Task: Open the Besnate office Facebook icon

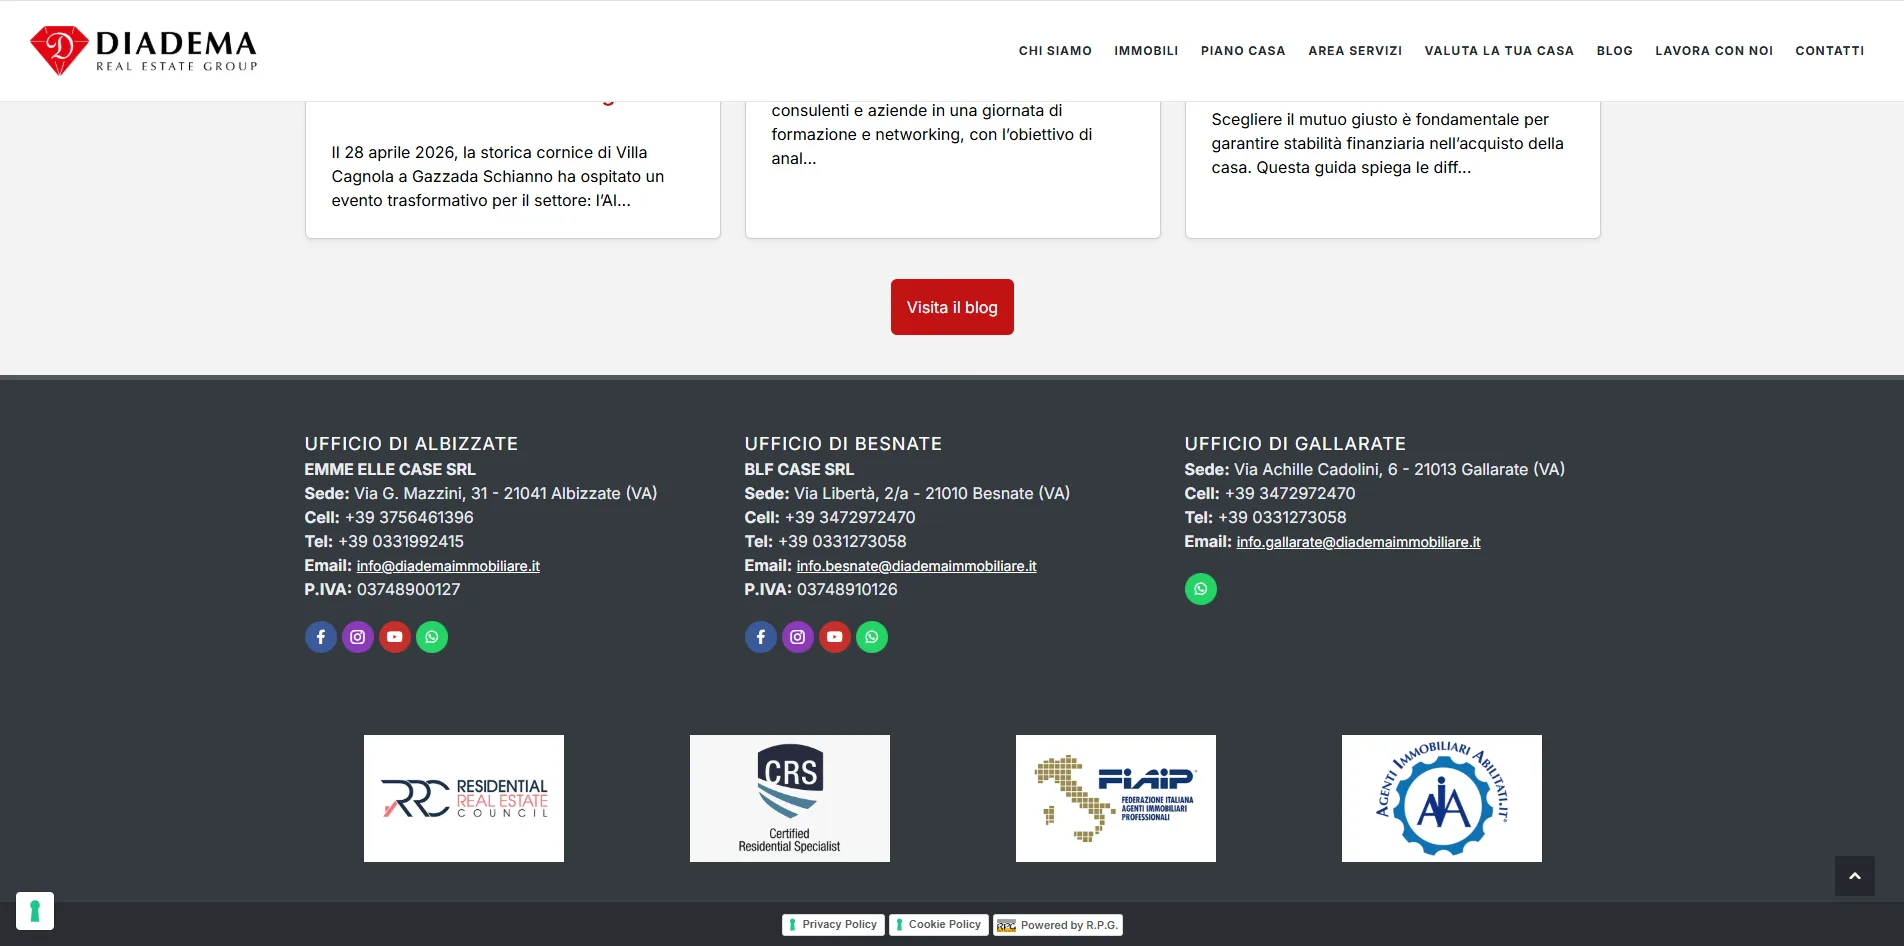Action: tap(761, 637)
